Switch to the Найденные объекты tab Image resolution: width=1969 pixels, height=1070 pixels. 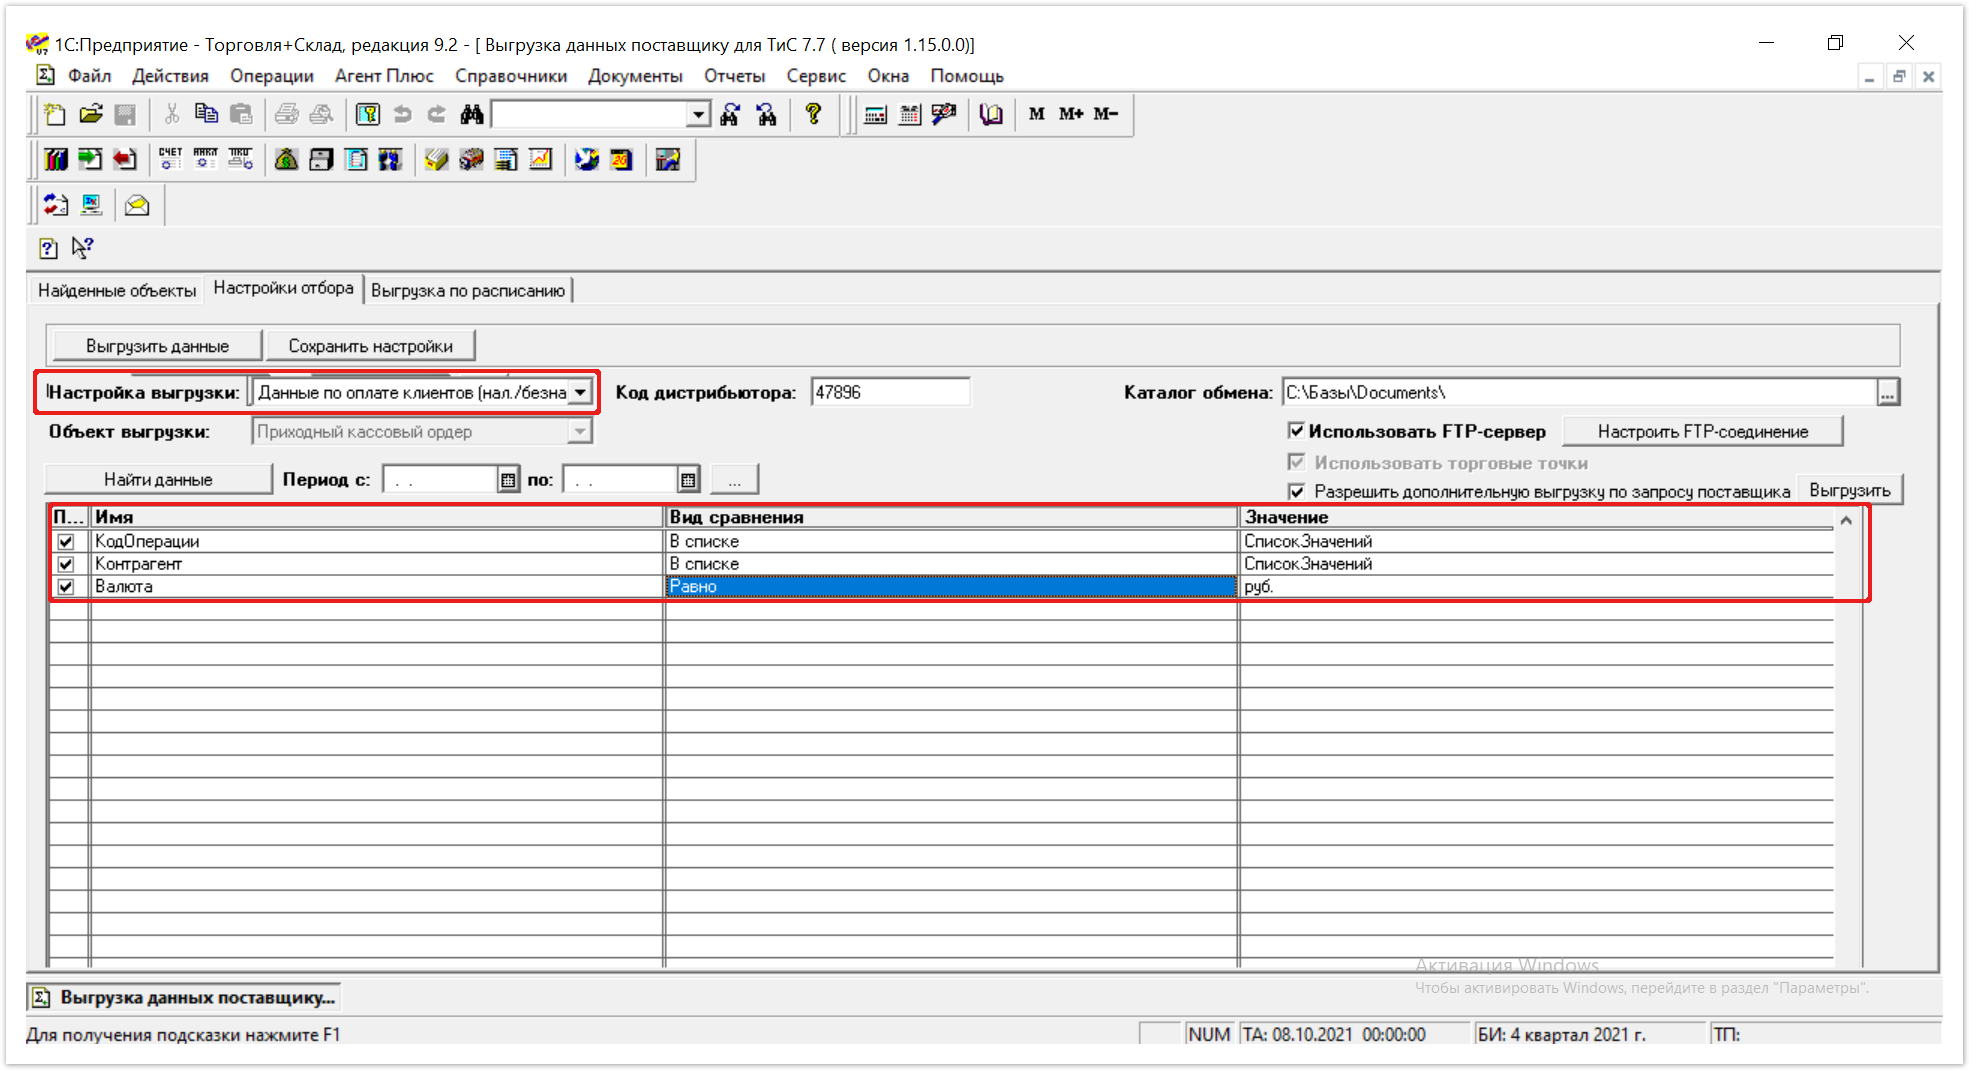(117, 290)
